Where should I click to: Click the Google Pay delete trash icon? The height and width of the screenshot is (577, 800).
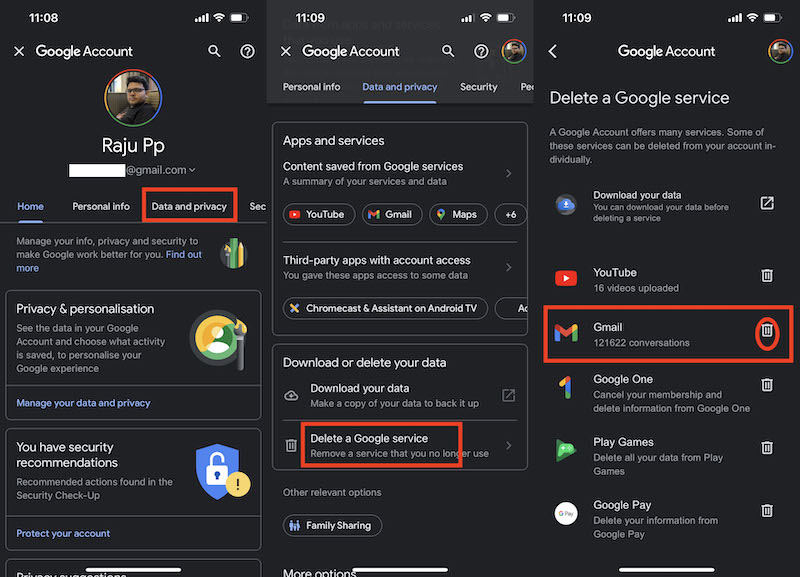click(x=767, y=511)
